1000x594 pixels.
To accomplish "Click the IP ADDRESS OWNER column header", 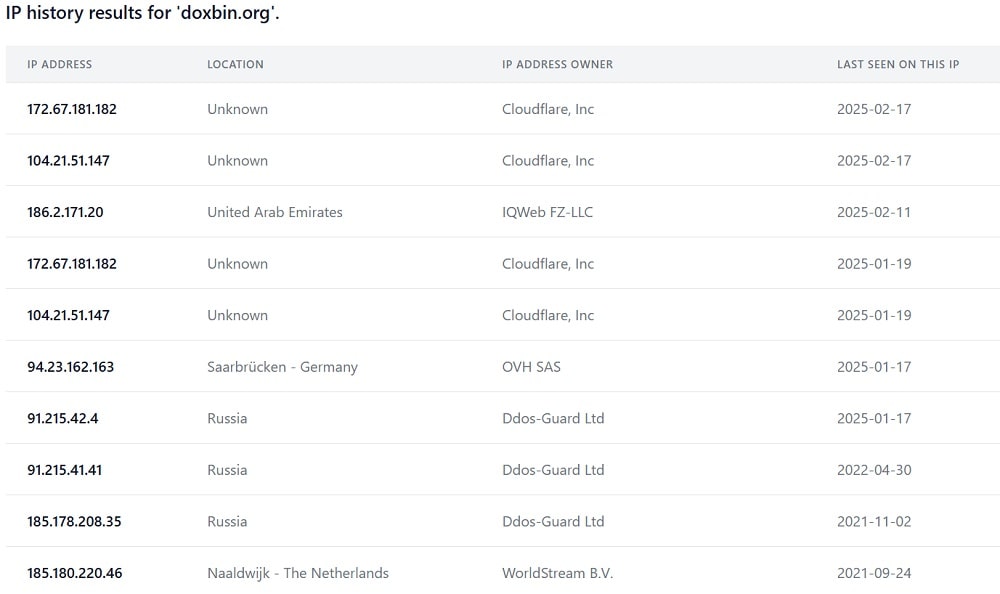I will point(557,64).
